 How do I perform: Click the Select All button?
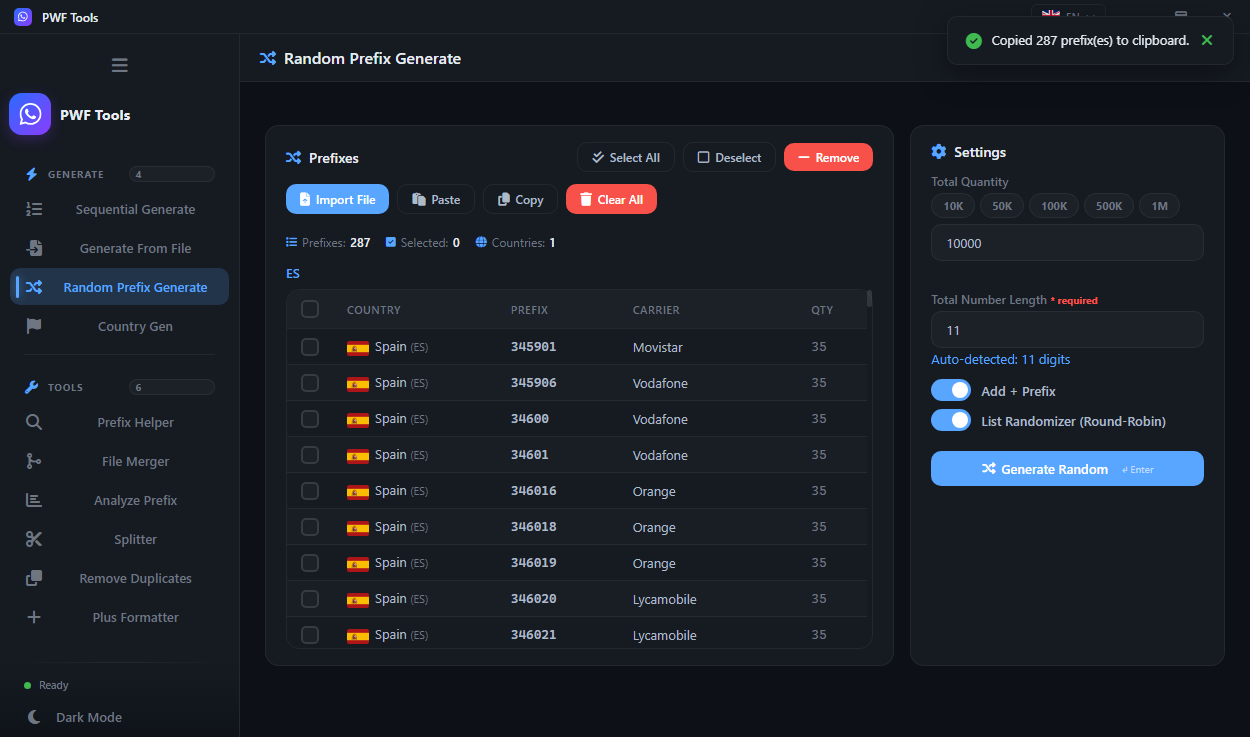pos(626,157)
